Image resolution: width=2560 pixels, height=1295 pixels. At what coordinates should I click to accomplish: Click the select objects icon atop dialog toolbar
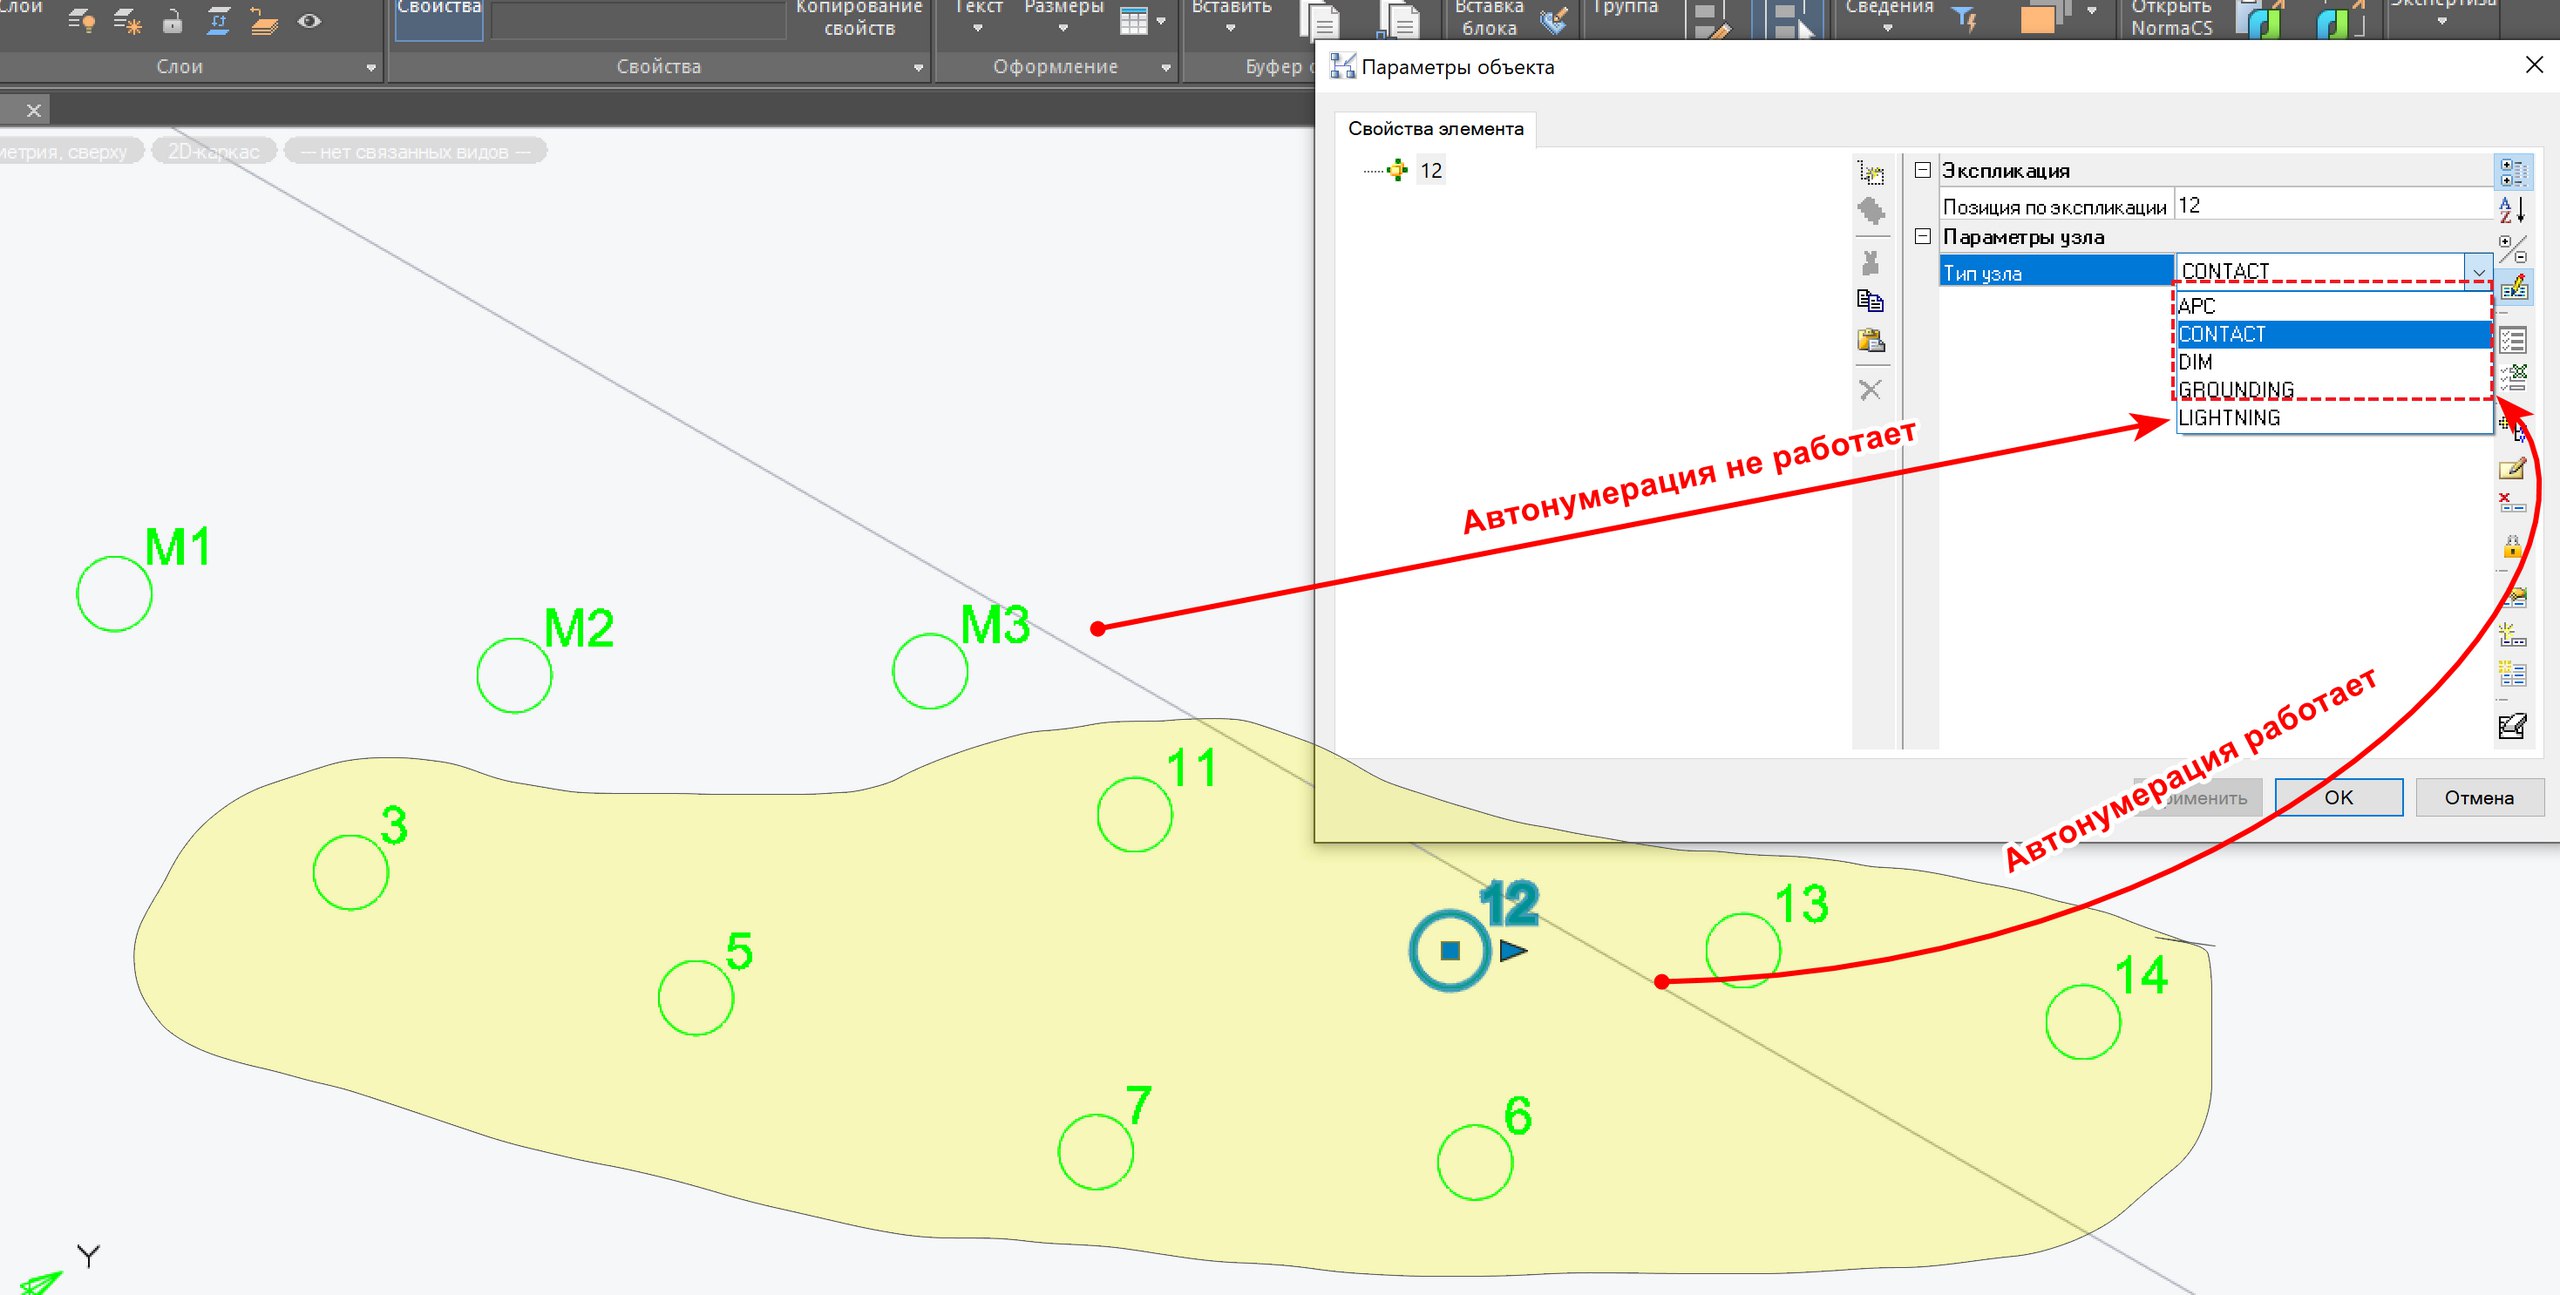(x=1870, y=173)
